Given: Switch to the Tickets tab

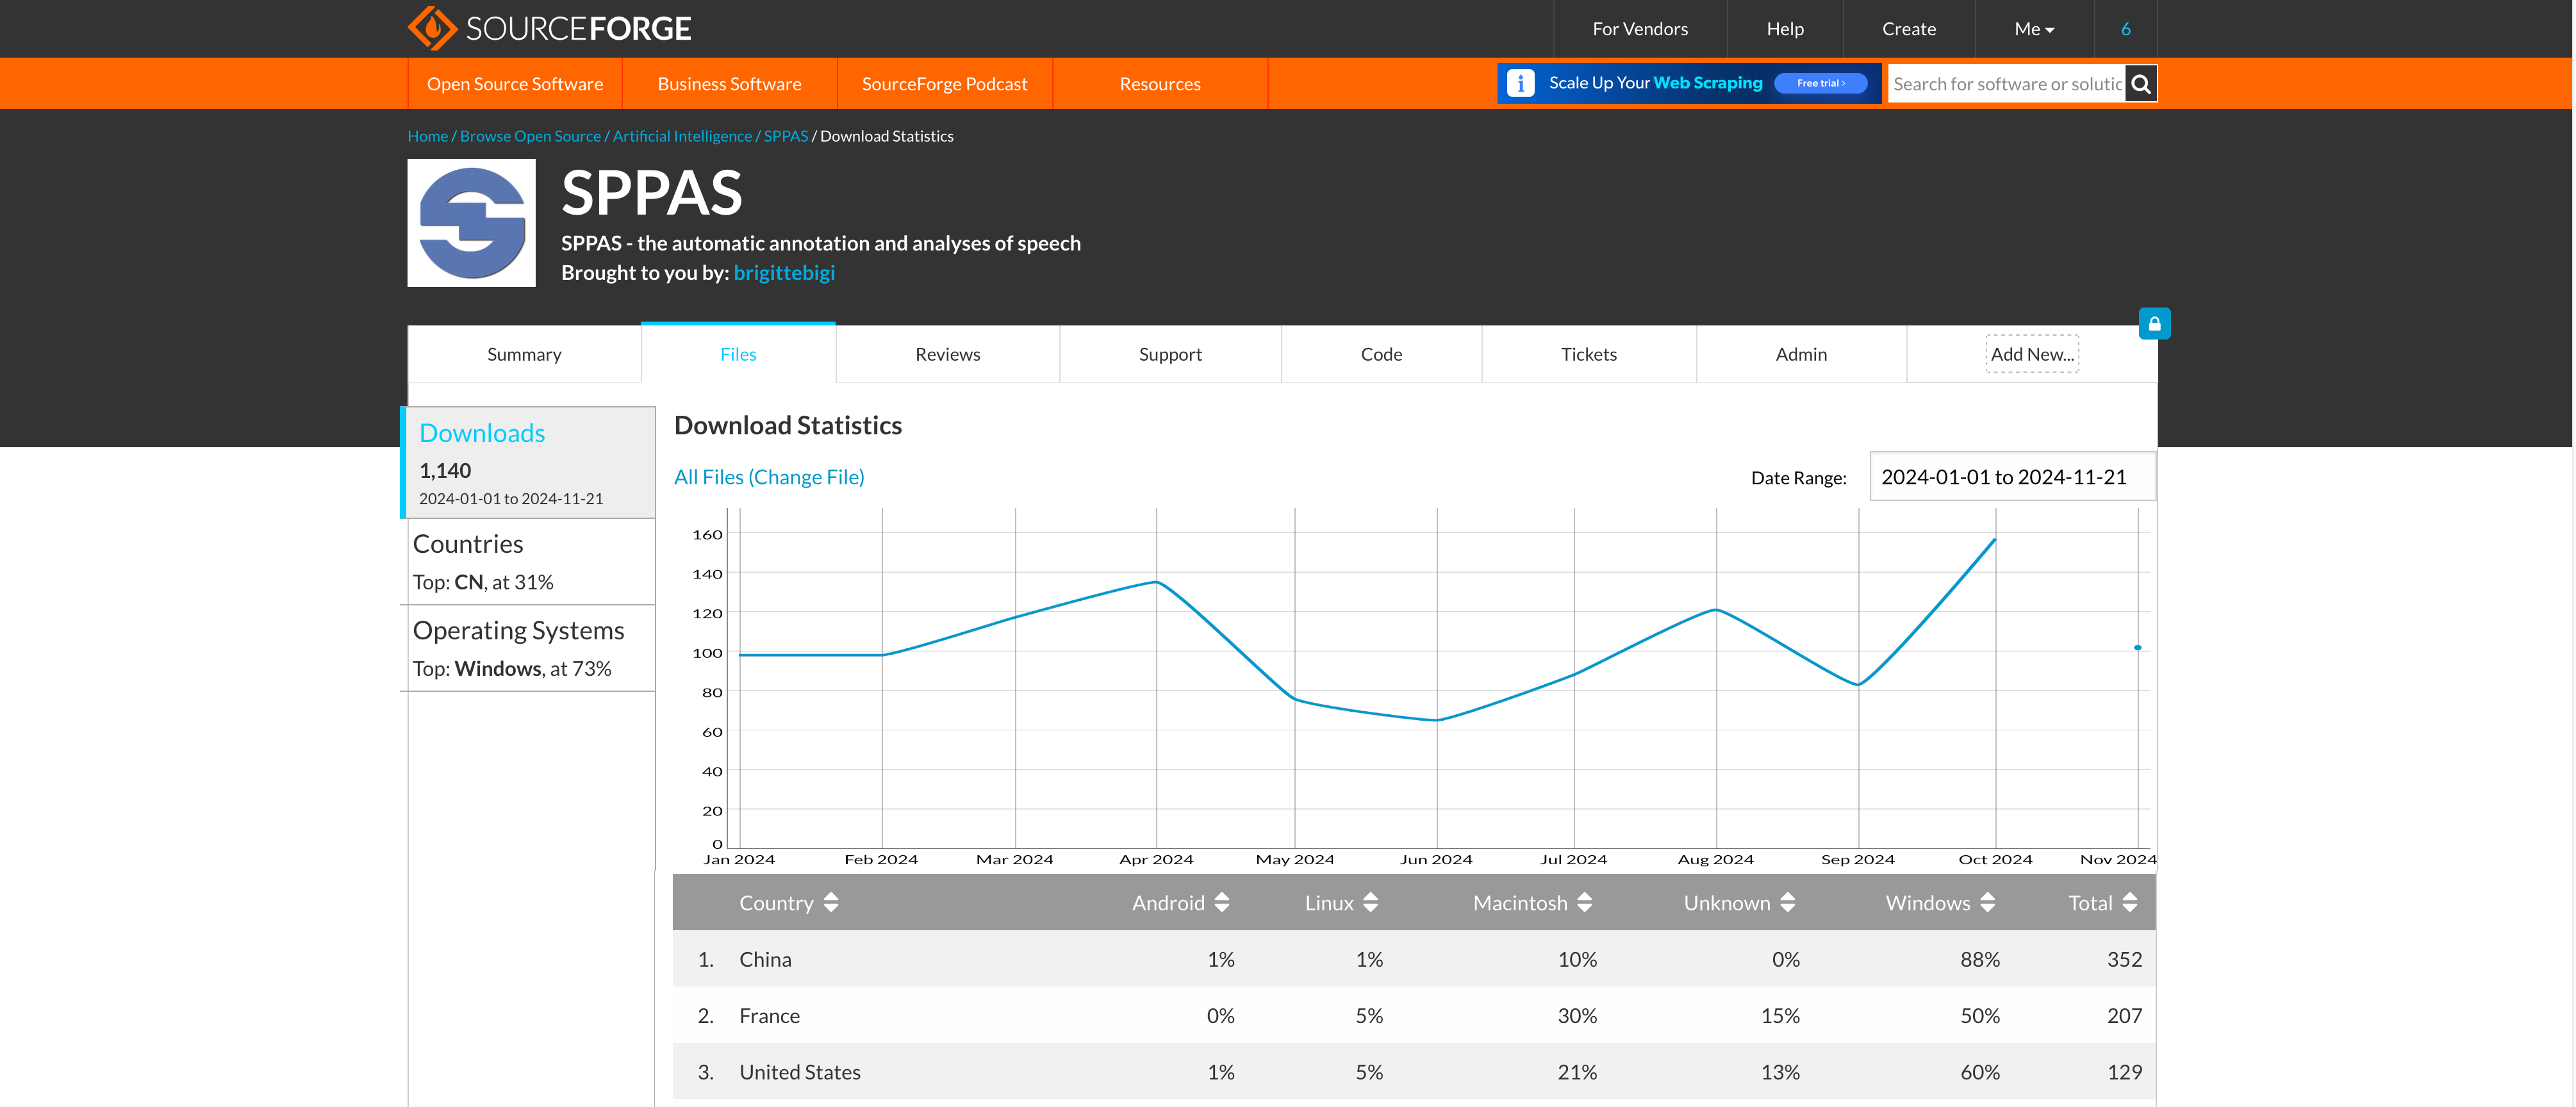Looking at the screenshot, I should point(1588,354).
